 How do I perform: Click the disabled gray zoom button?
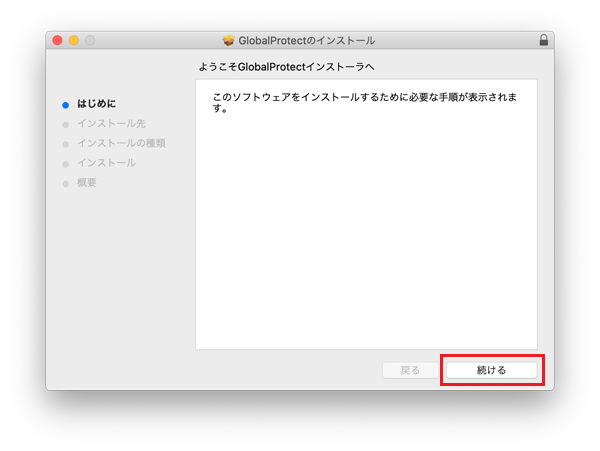(90, 40)
